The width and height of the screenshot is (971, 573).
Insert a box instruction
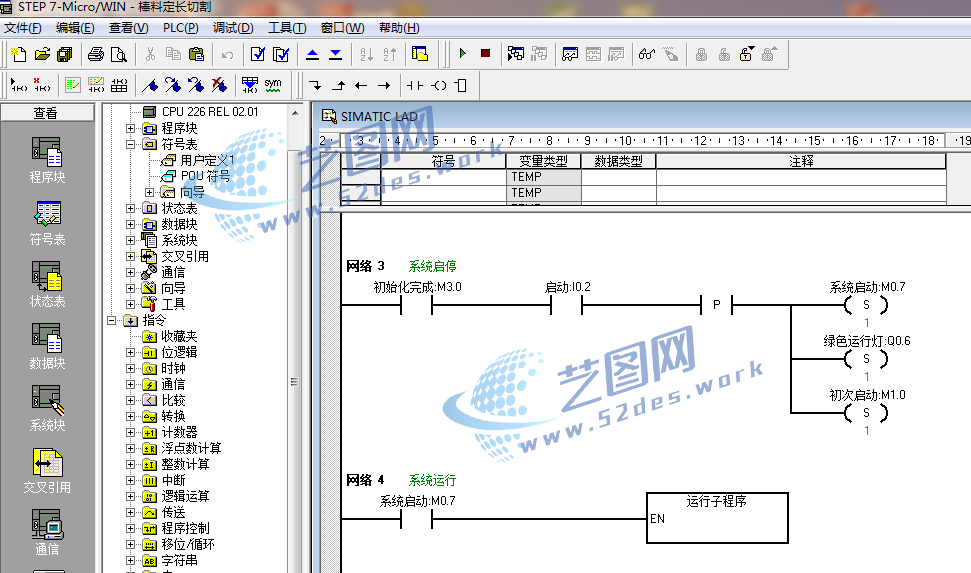[x=461, y=85]
